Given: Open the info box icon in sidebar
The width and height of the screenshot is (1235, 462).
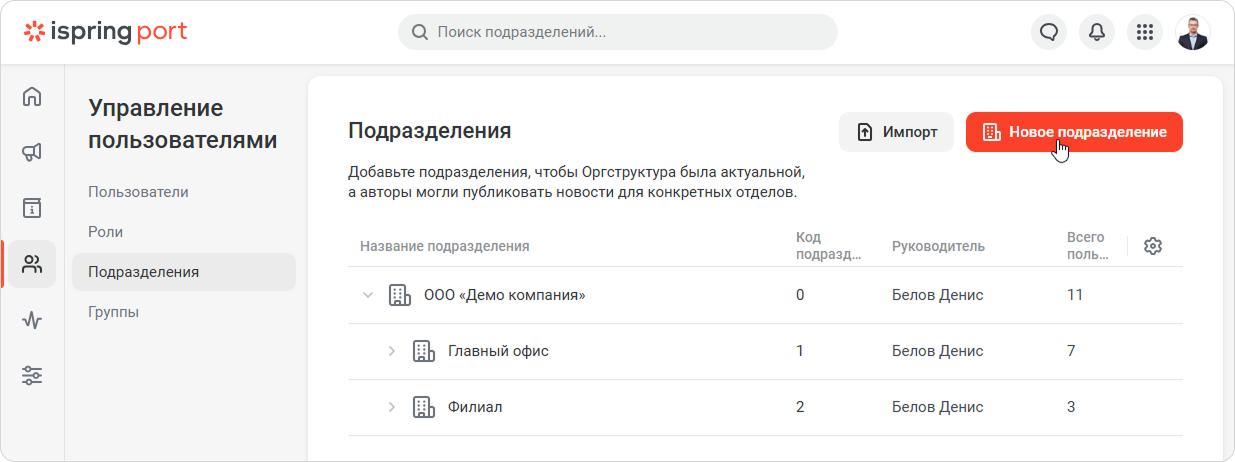Looking at the screenshot, I should (32, 208).
